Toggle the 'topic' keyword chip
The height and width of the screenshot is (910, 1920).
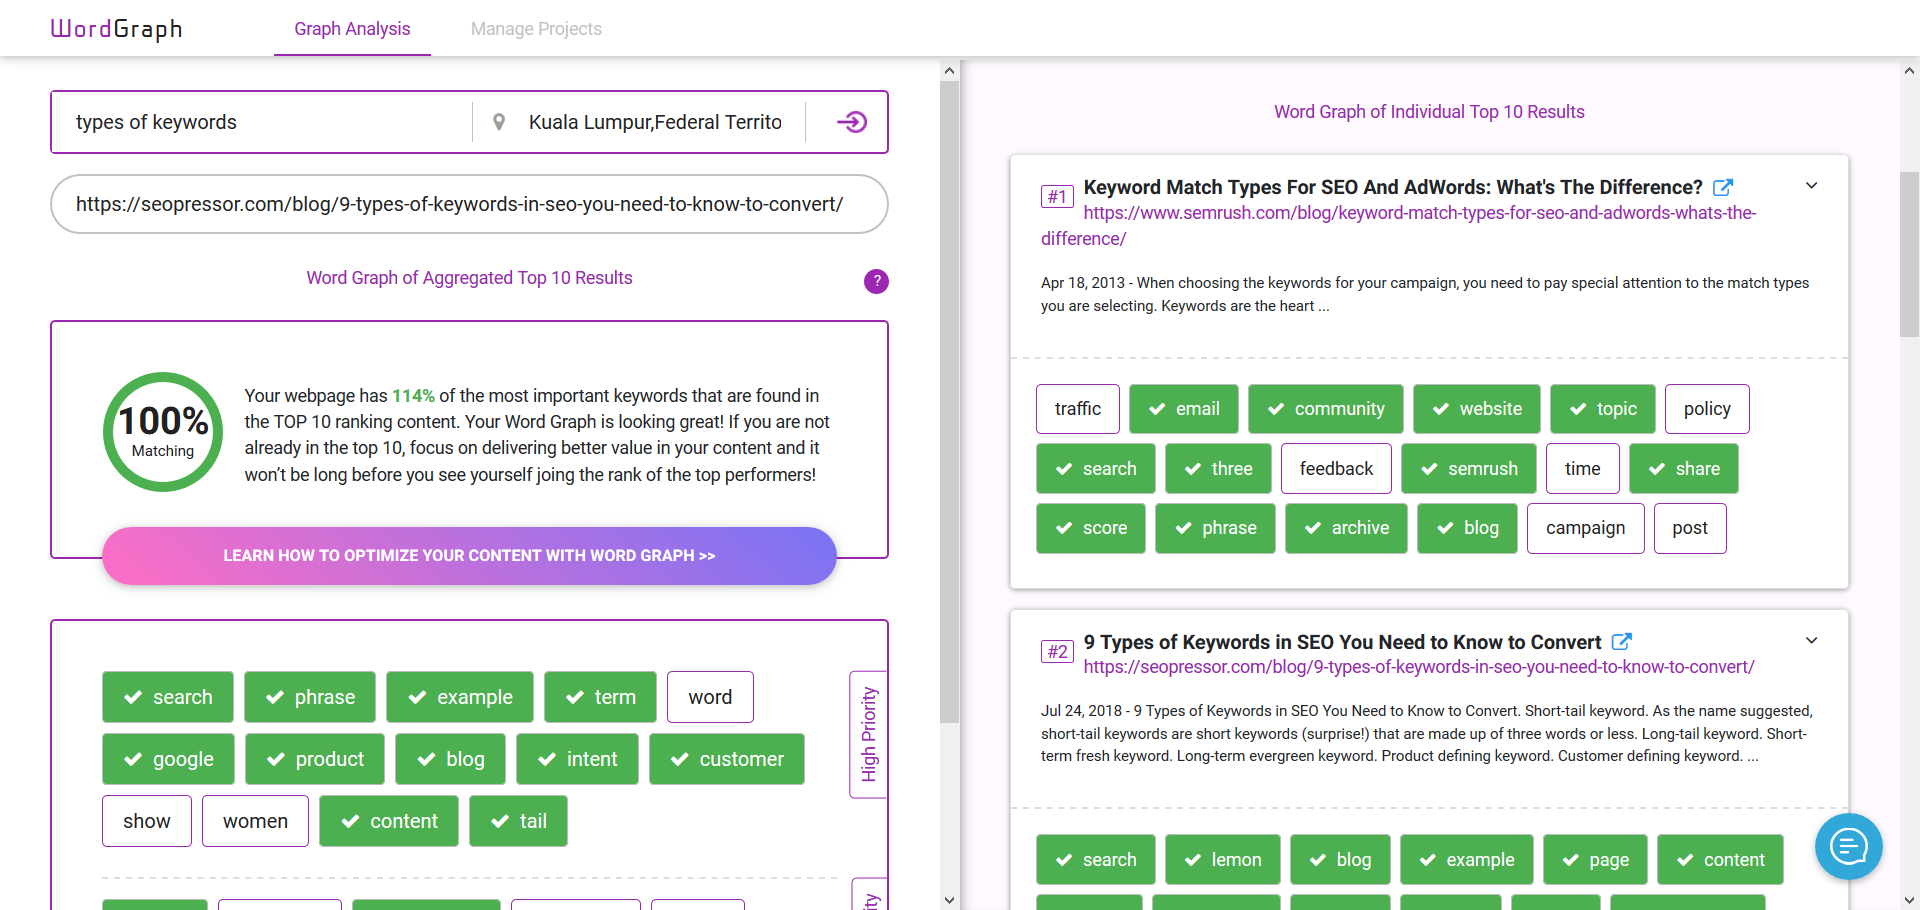click(1603, 409)
